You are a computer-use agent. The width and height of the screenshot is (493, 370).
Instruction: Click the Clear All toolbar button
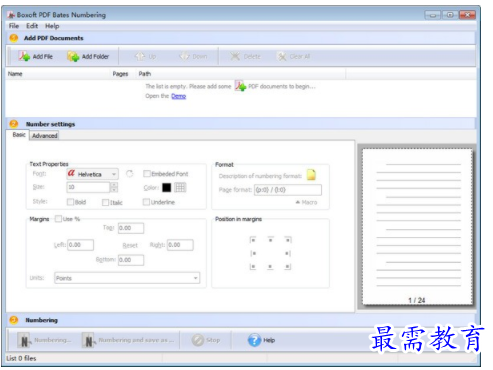tap(294, 56)
